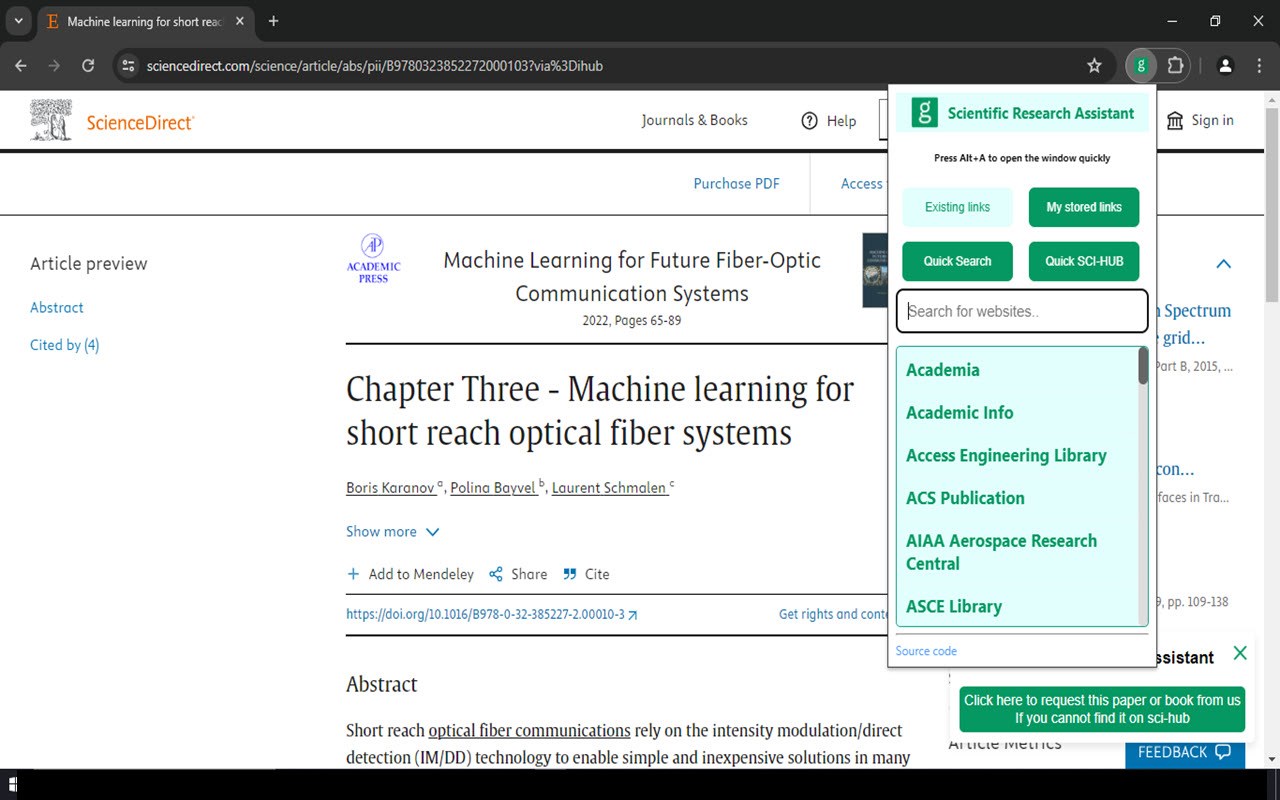The image size is (1280, 800).
Task: Reload the page
Action: click(88, 66)
